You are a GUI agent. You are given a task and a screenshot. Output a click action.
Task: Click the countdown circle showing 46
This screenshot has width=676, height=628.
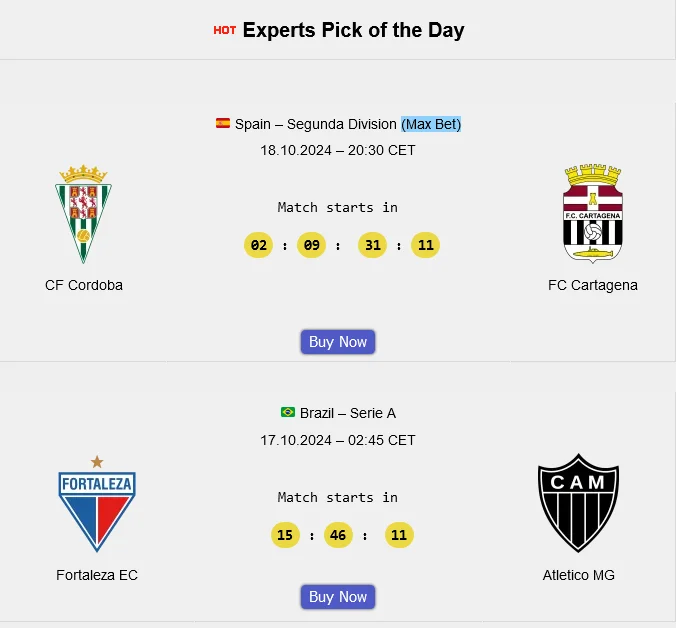coord(338,535)
